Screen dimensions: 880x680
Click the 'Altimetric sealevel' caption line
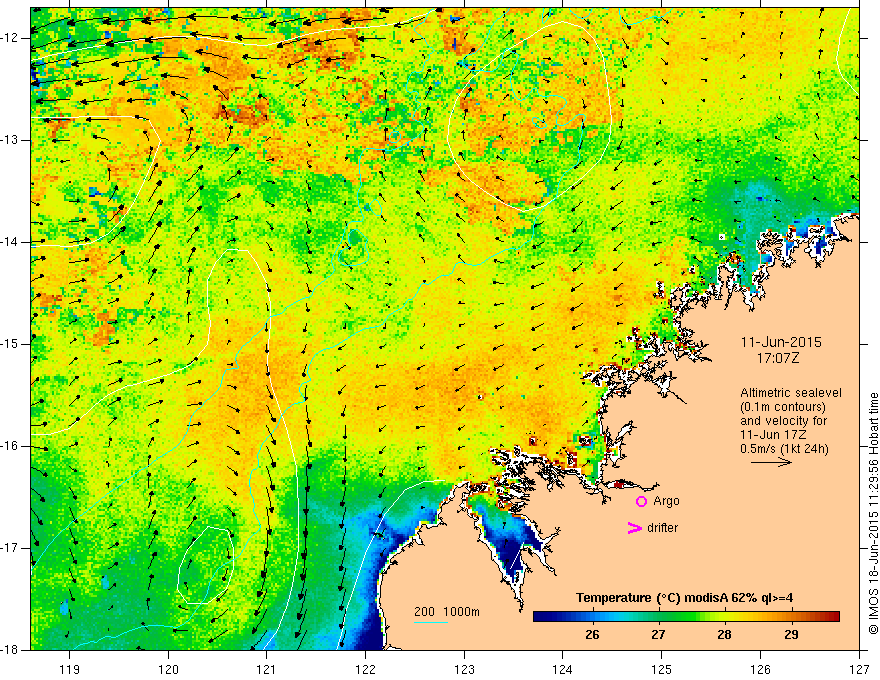tap(791, 393)
